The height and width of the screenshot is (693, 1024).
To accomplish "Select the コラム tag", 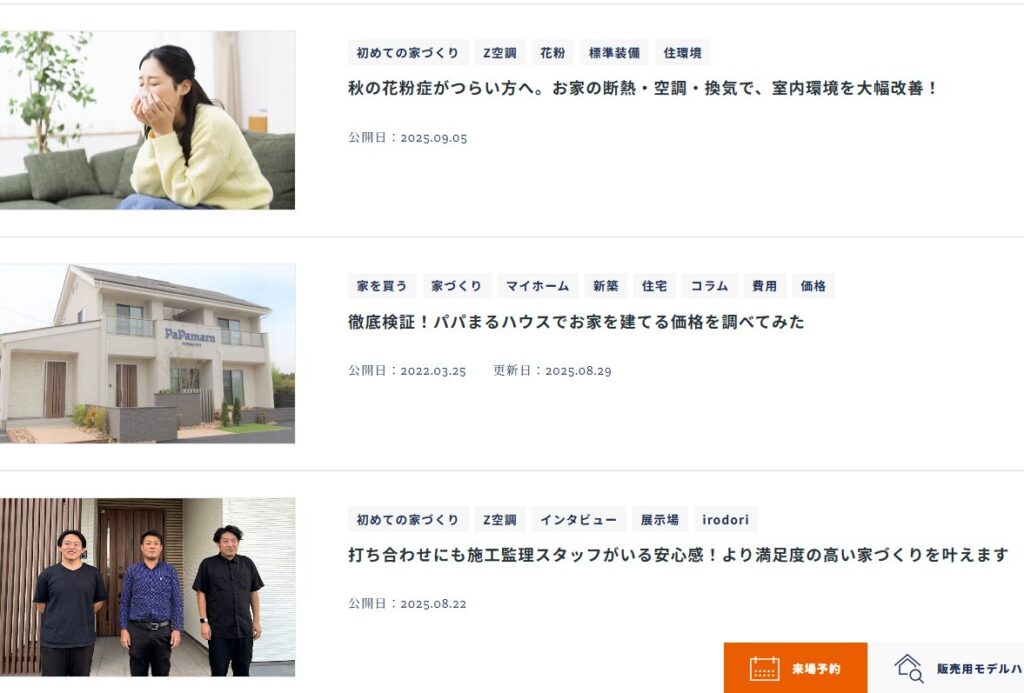I will click(x=709, y=286).
